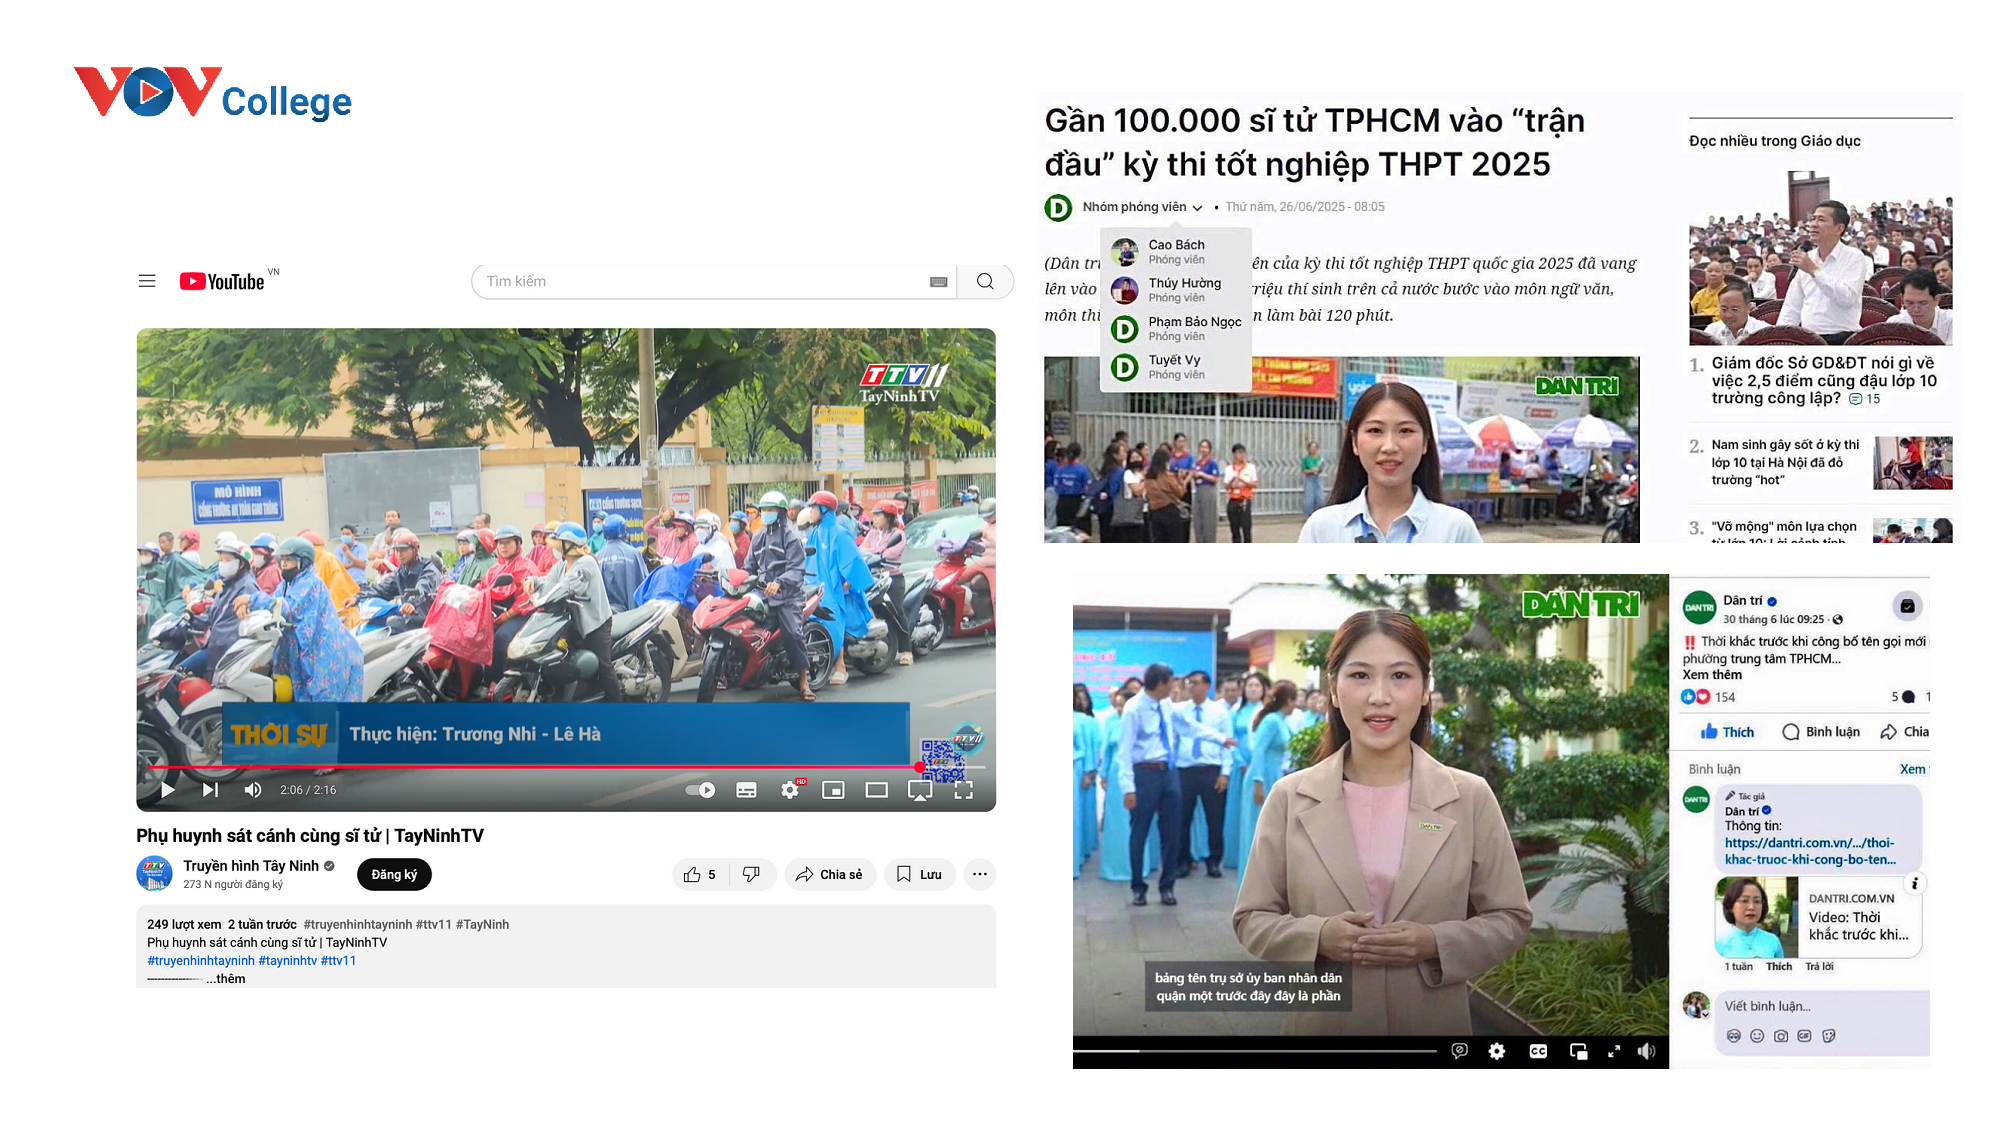Image resolution: width=2000 pixels, height=1125 pixels.
Task: Open the 'Video: Thời khắc trước khi...' preview card
Action: point(1818,918)
